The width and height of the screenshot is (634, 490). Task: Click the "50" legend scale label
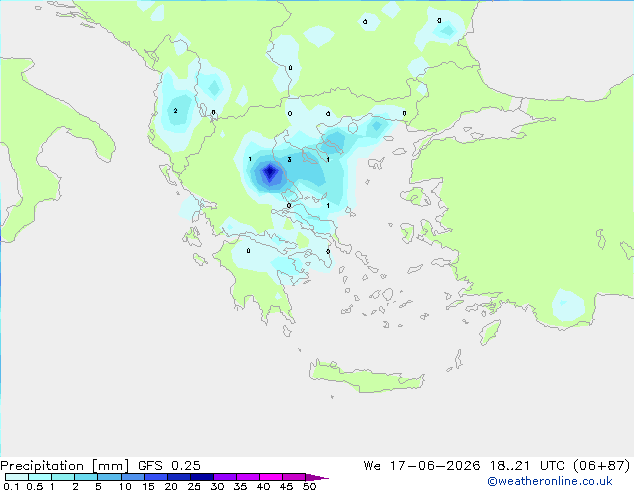[309, 486]
